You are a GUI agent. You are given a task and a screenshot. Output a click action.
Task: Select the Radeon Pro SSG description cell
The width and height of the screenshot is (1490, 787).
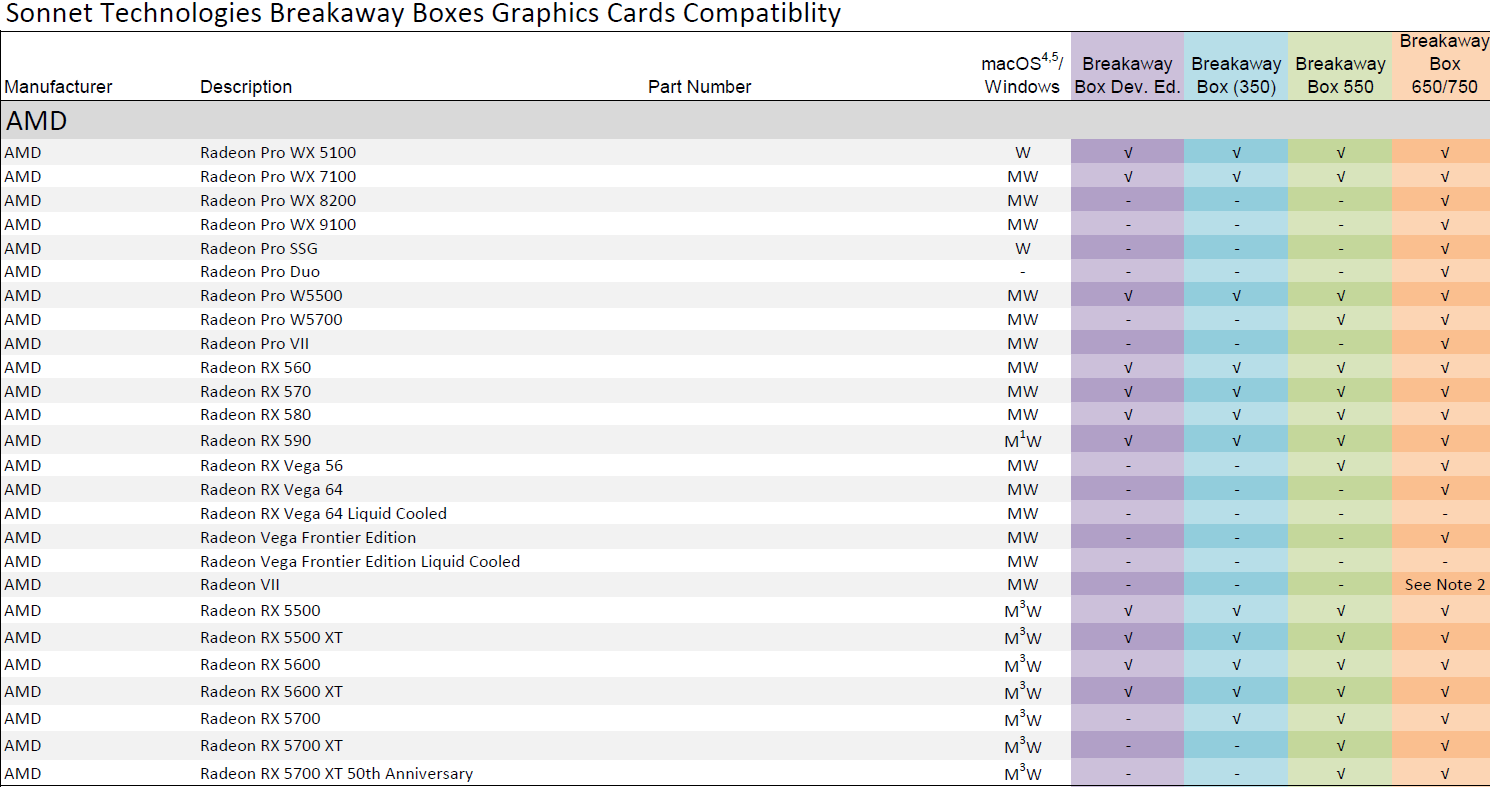tap(258, 249)
